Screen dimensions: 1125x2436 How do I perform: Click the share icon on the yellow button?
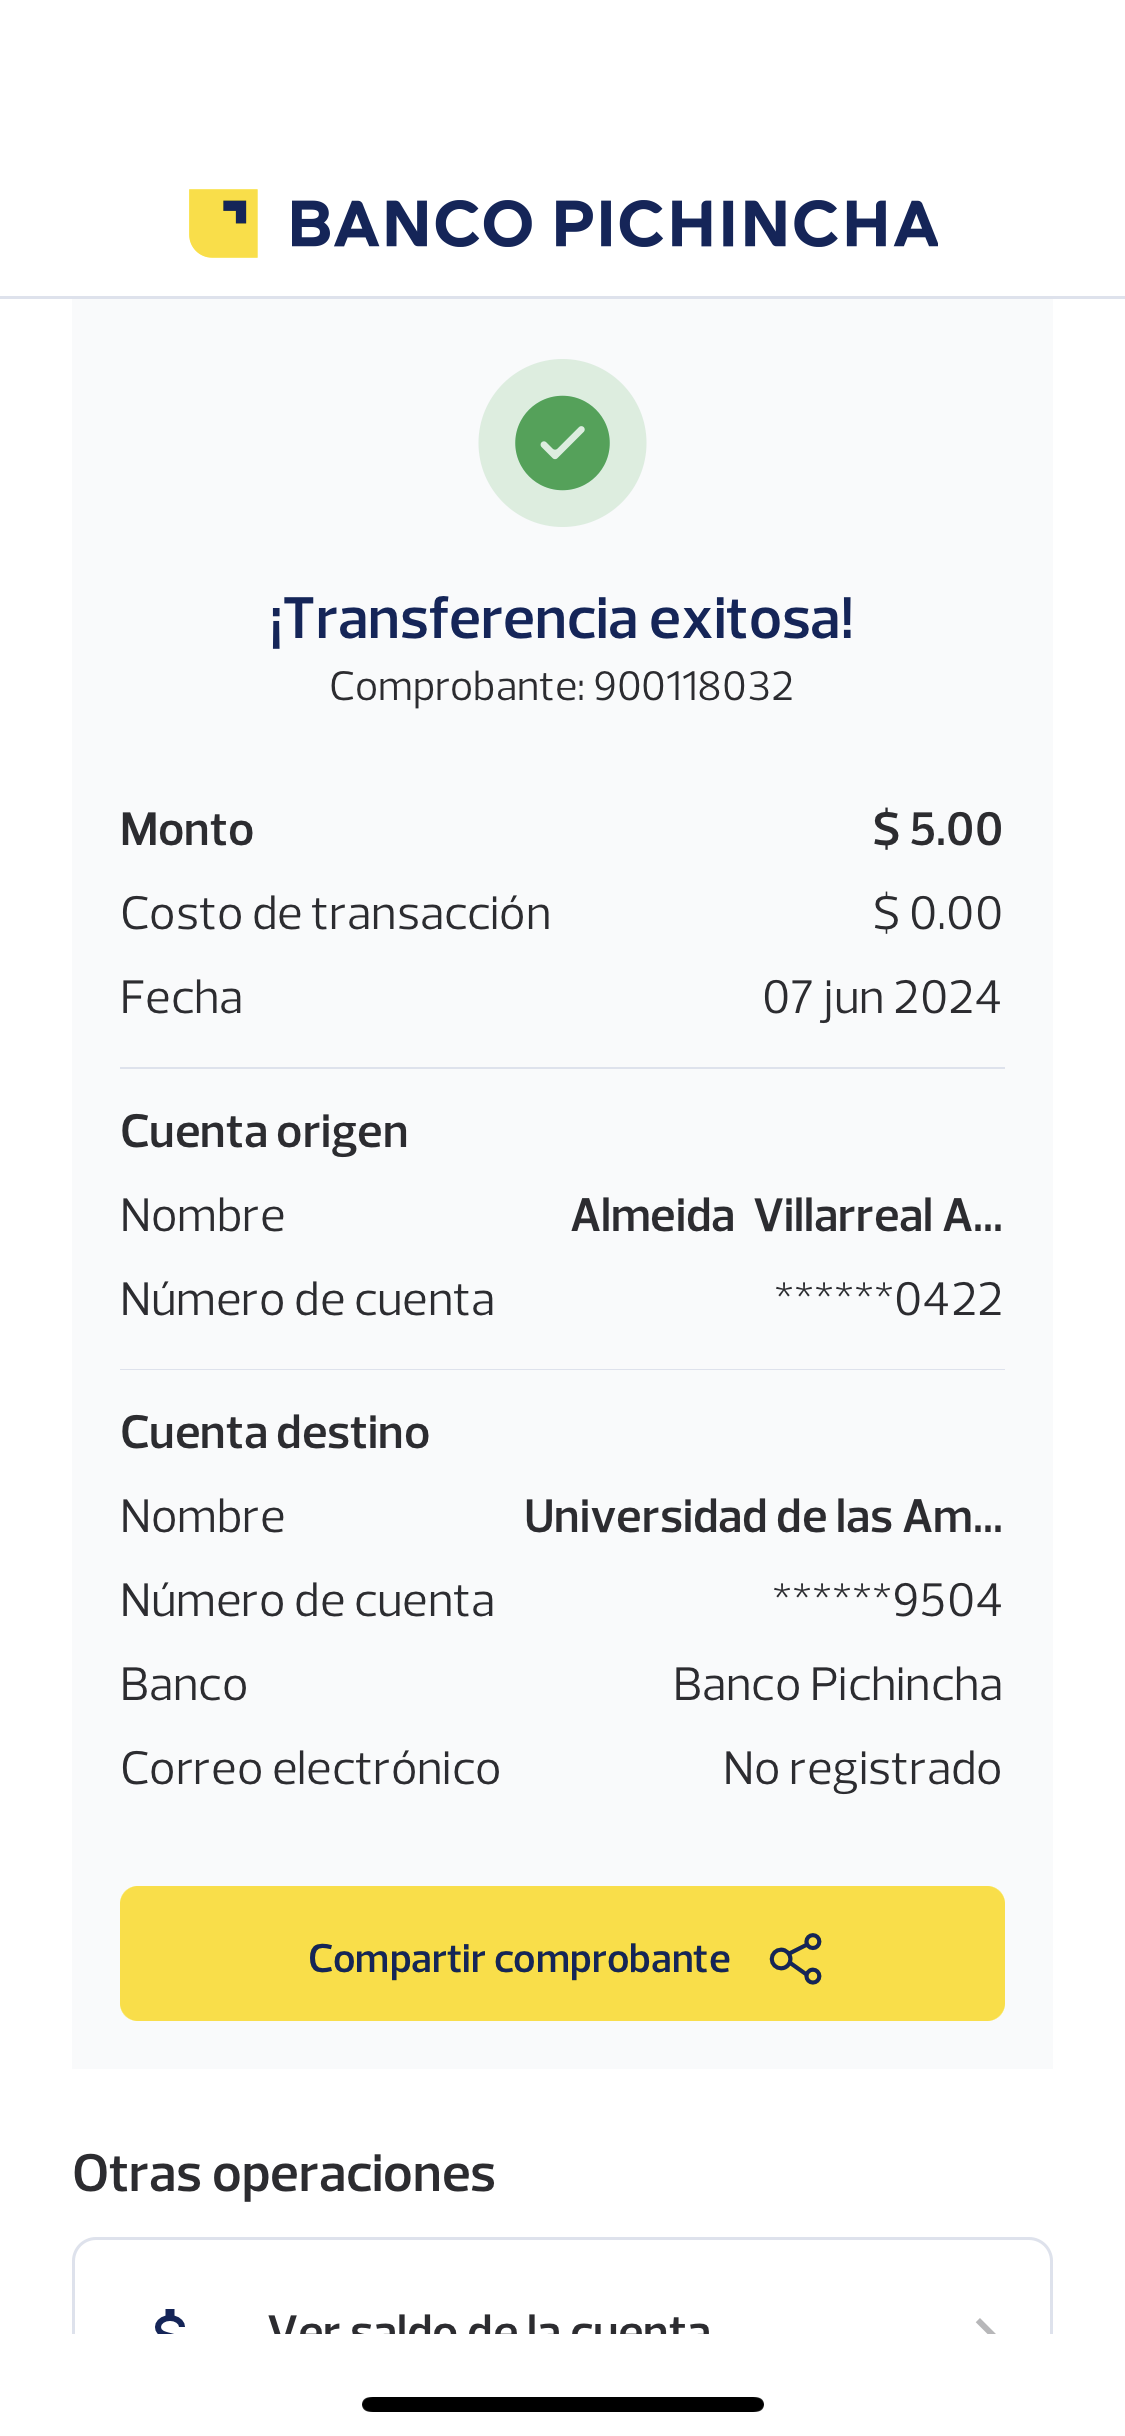[796, 1958]
